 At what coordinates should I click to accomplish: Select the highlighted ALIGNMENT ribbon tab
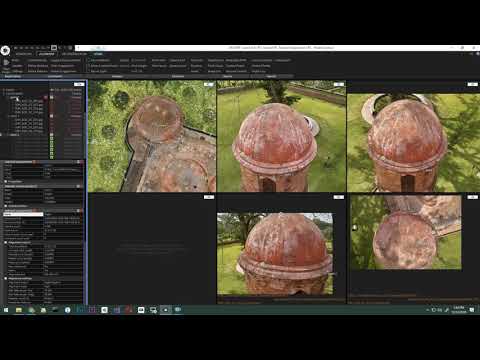click(46, 54)
